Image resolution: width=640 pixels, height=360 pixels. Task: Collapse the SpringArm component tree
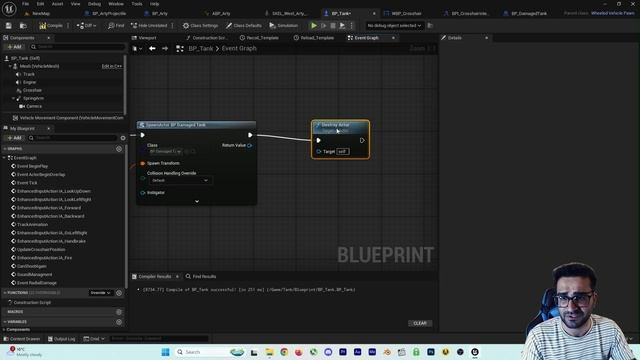click(13, 98)
